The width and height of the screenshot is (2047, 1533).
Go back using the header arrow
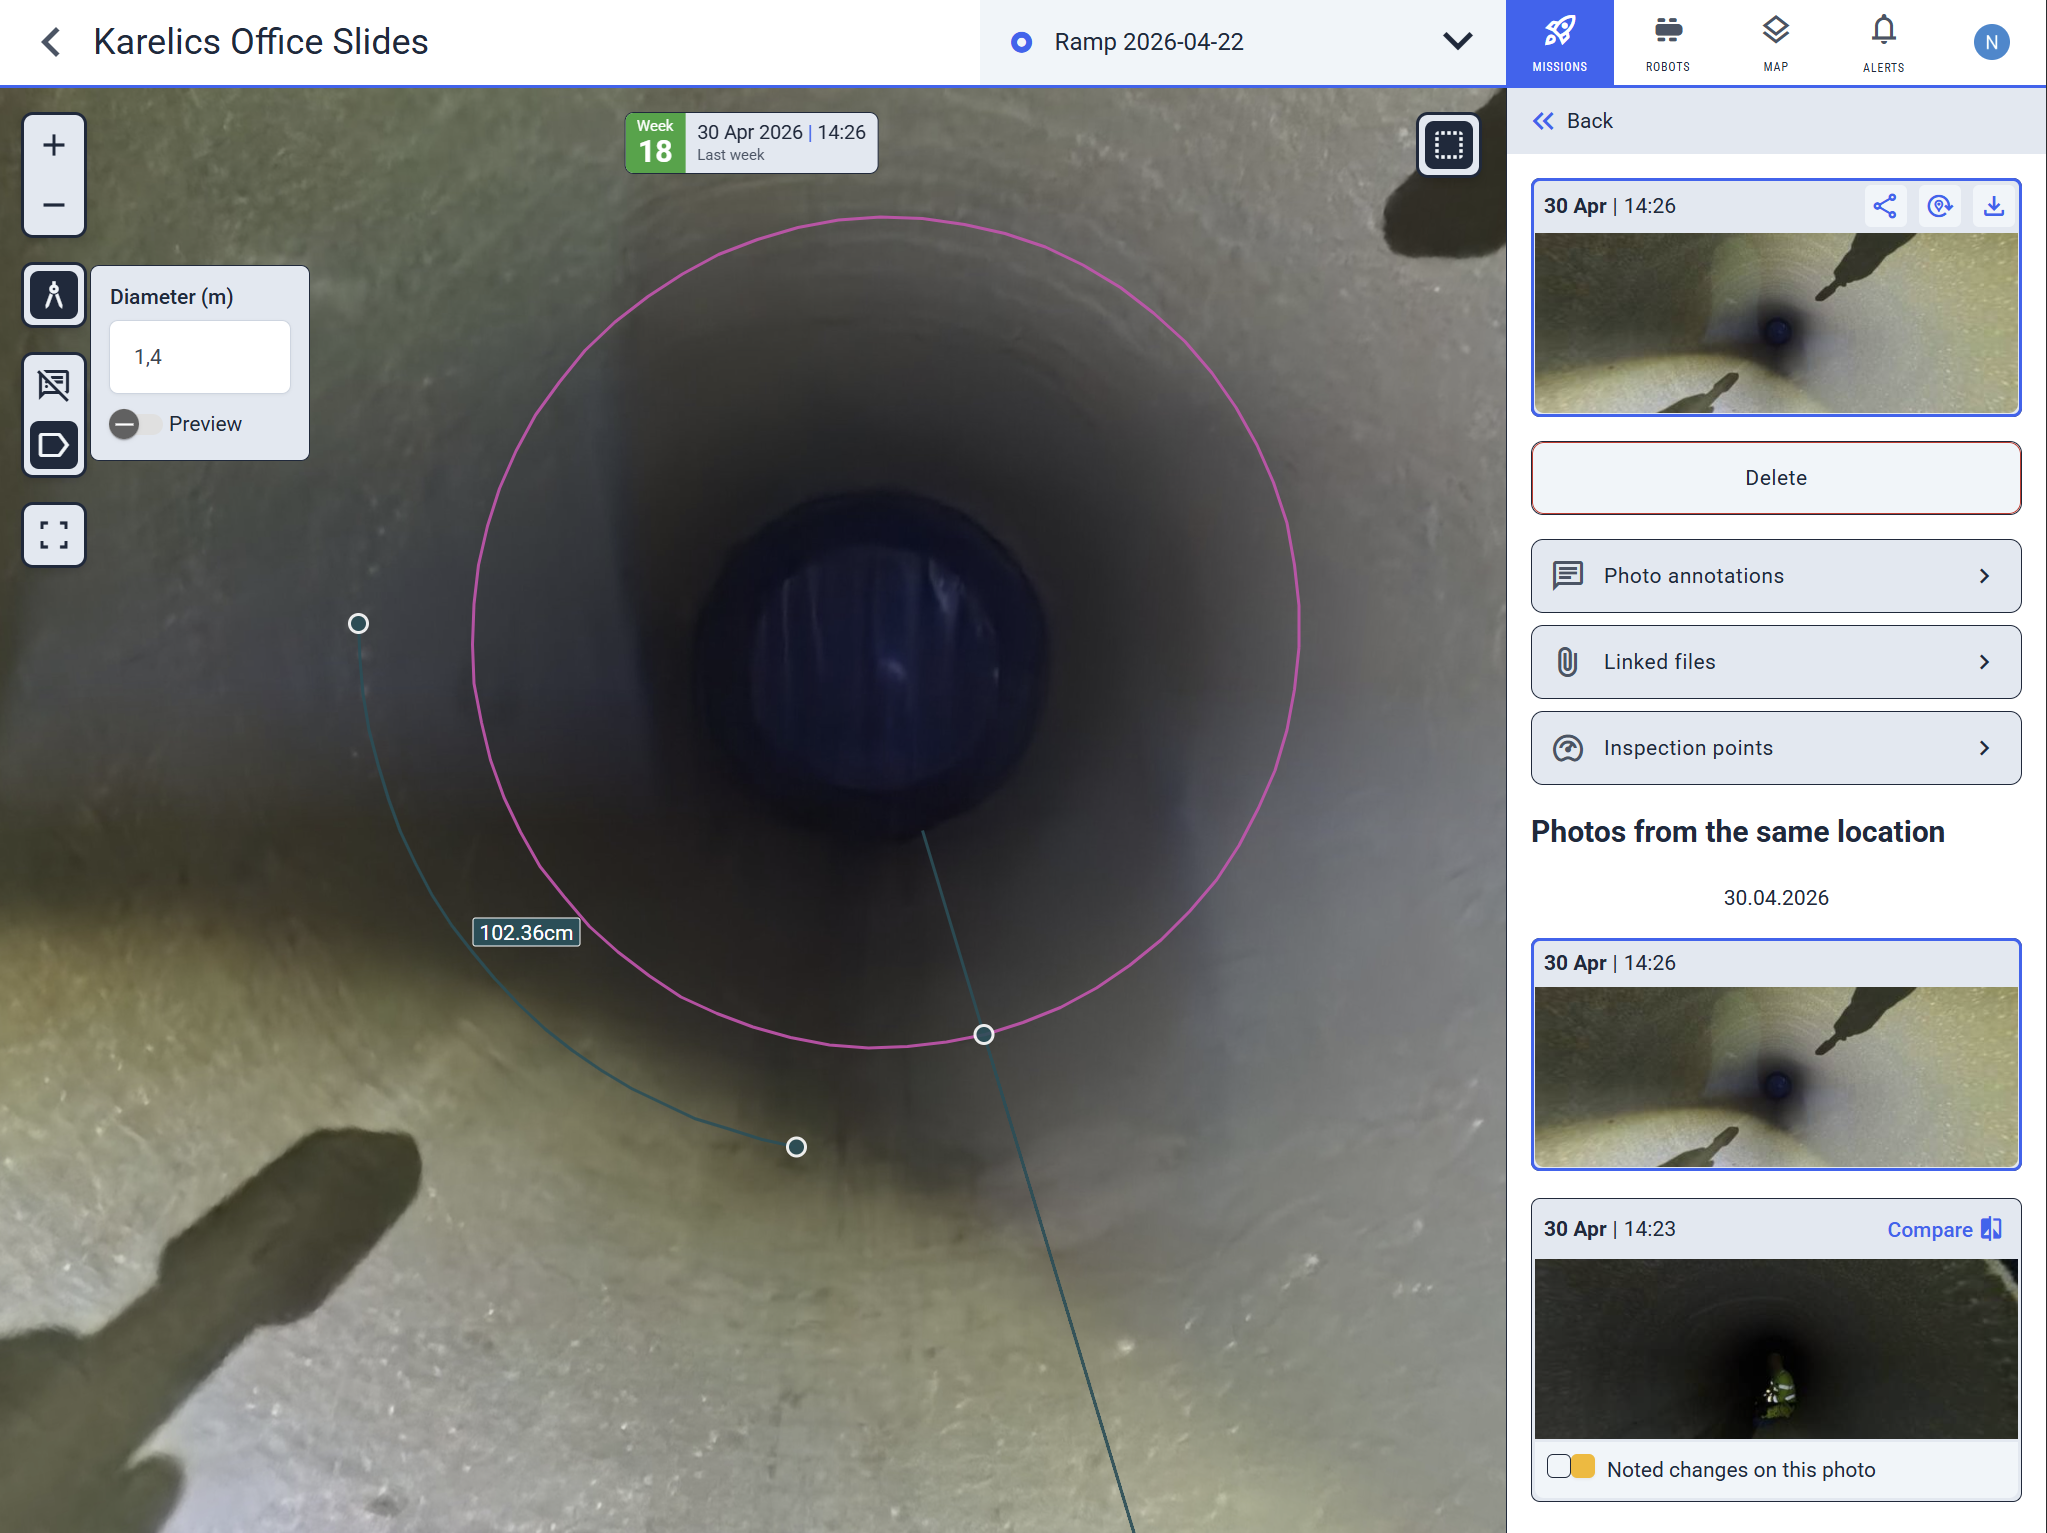point(51,42)
